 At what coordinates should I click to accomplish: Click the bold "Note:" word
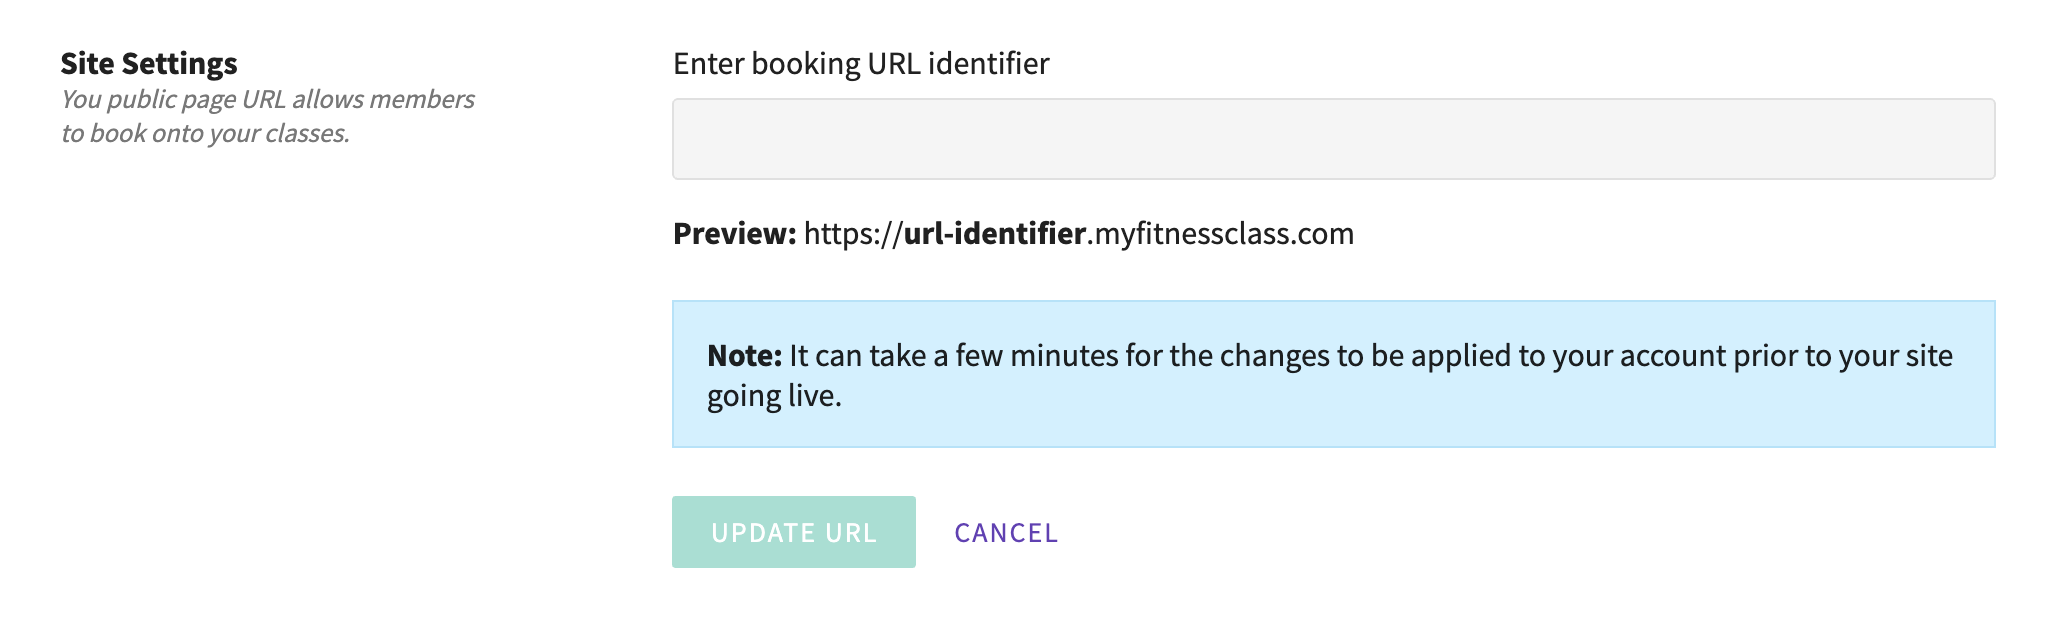coord(744,356)
